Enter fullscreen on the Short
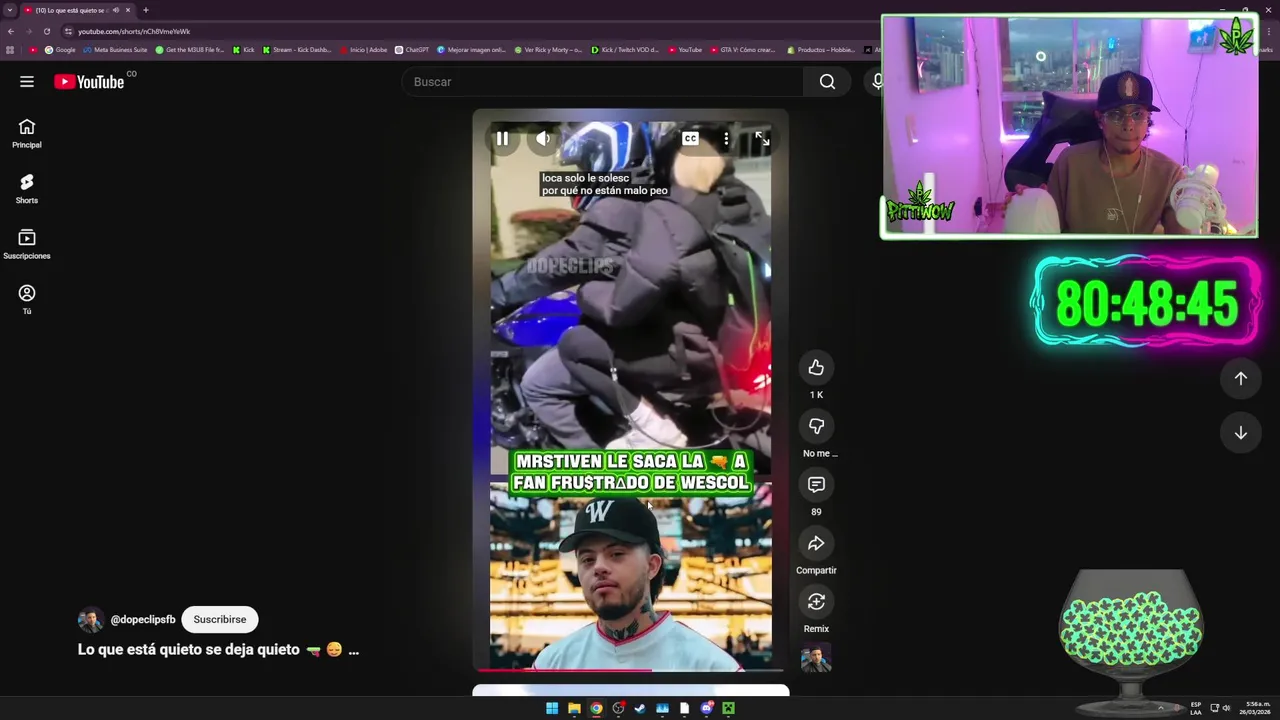This screenshot has width=1280, height=720. [762, 139]
